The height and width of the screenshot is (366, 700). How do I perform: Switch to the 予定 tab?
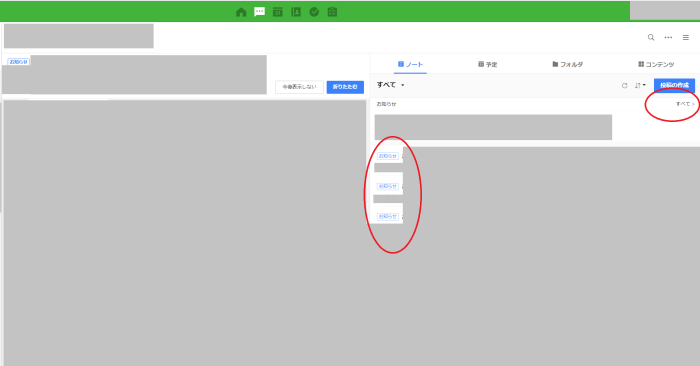(488, 64)
